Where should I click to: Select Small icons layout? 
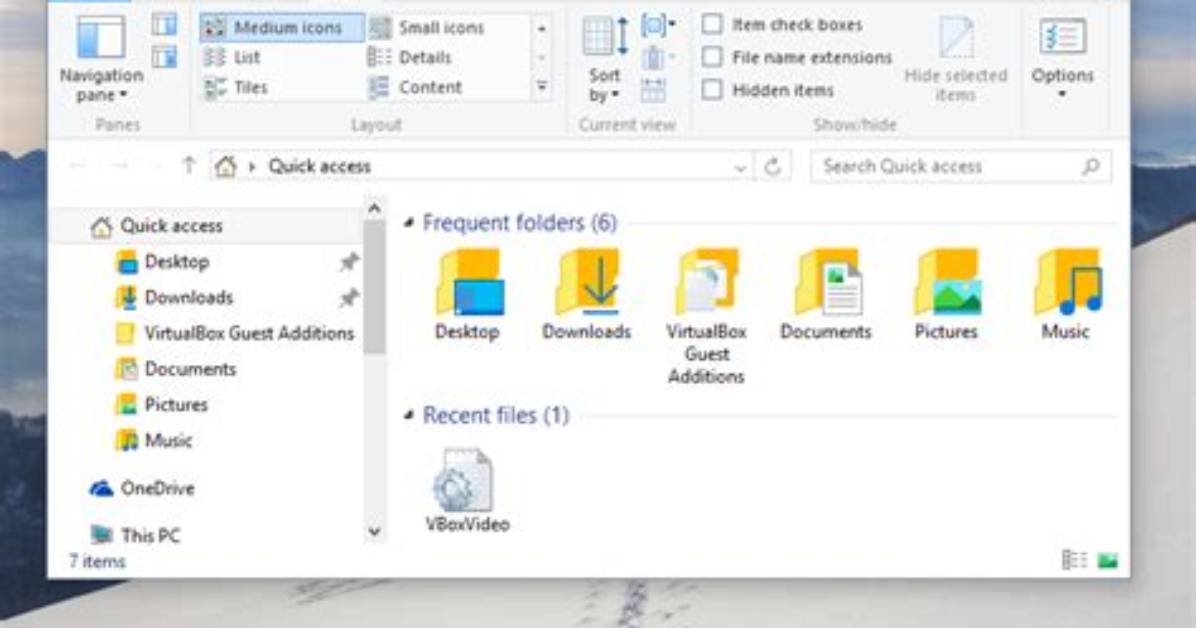[427, 28]
